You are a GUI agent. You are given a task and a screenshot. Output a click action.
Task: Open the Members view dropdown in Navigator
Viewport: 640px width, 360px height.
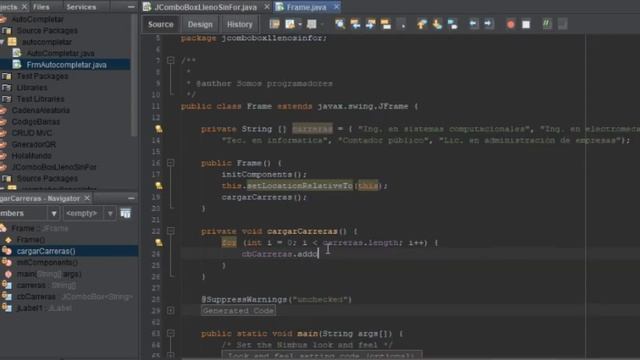point(53,213)
